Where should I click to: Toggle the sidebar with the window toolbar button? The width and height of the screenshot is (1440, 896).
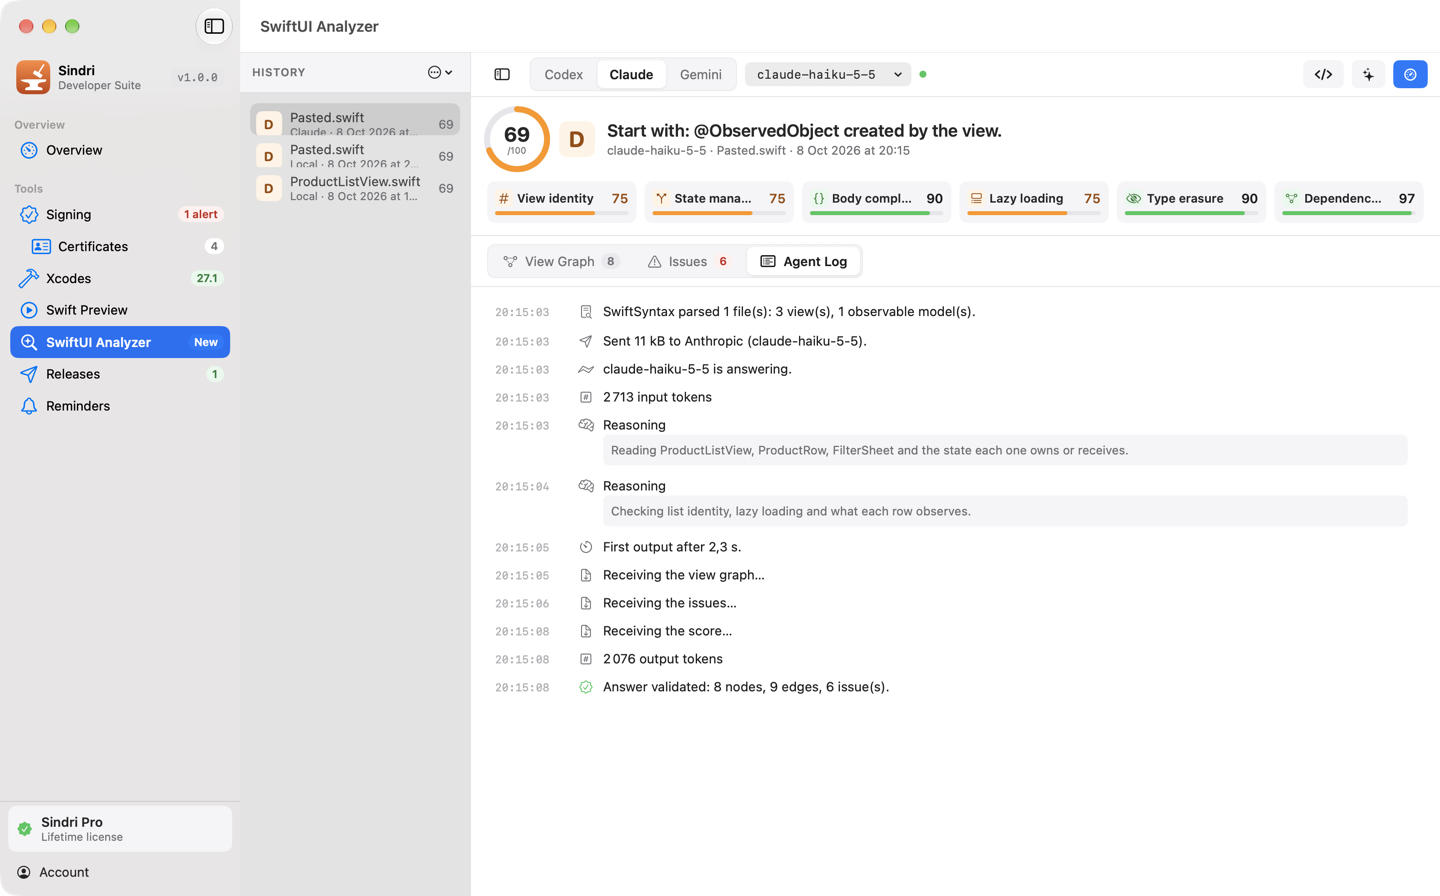click(214, 26)
